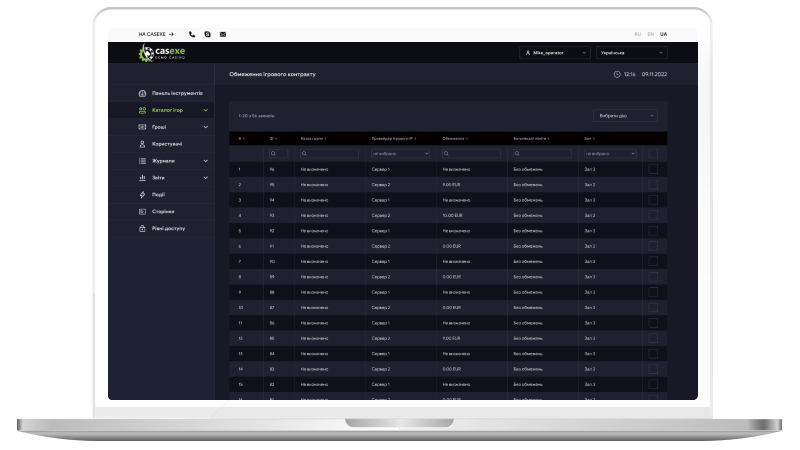Click 'Без обмежень' cell in row 3

pyautogui.click(x=528, y=200)
